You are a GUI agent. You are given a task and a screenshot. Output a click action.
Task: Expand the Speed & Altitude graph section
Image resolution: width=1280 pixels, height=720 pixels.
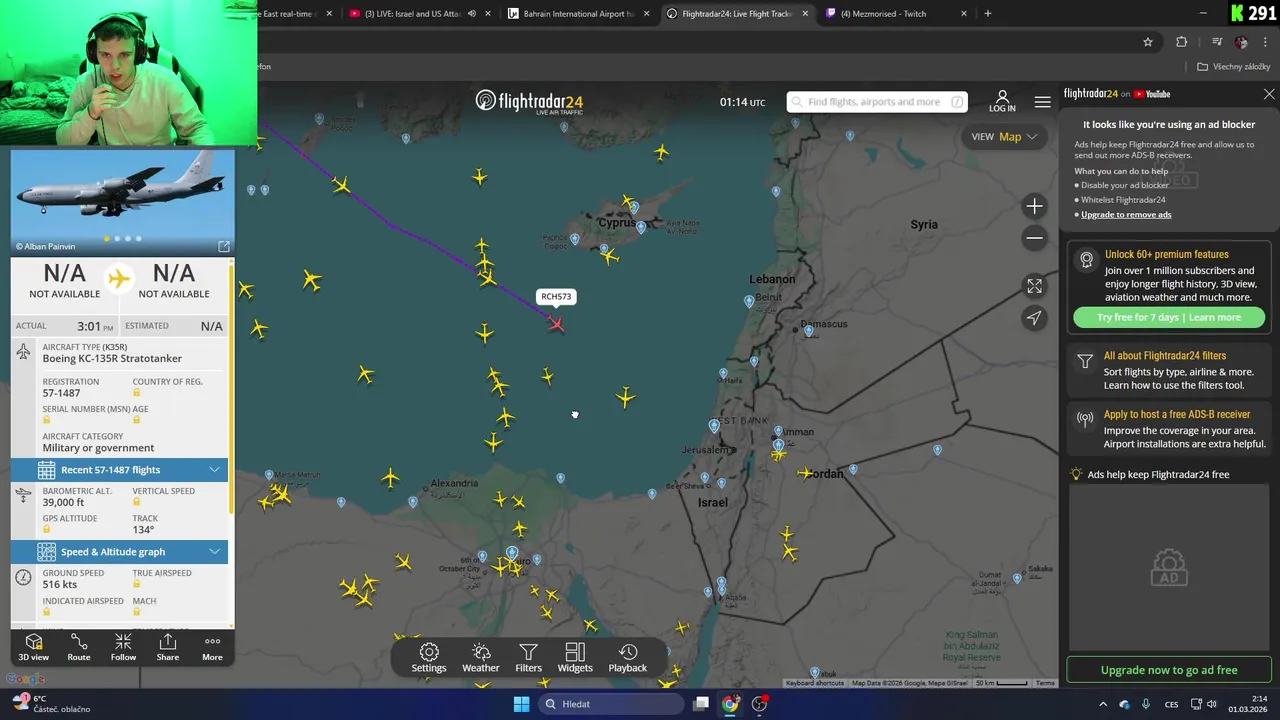[120, 552]
